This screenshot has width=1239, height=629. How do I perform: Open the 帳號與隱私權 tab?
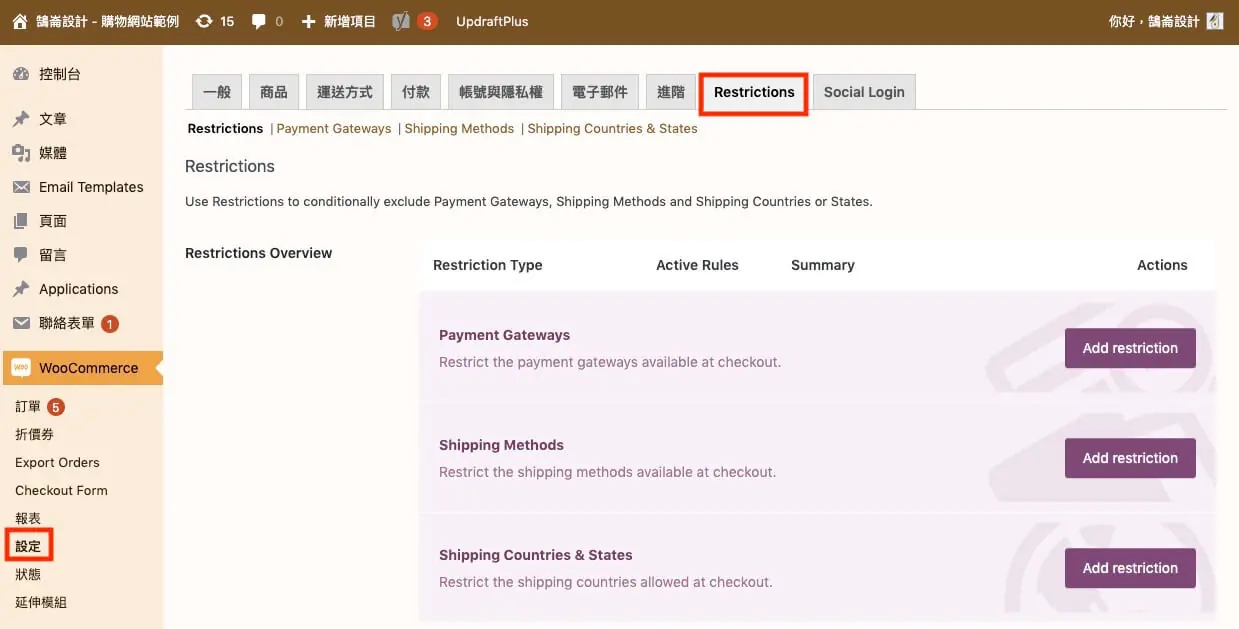coord(501,92)
